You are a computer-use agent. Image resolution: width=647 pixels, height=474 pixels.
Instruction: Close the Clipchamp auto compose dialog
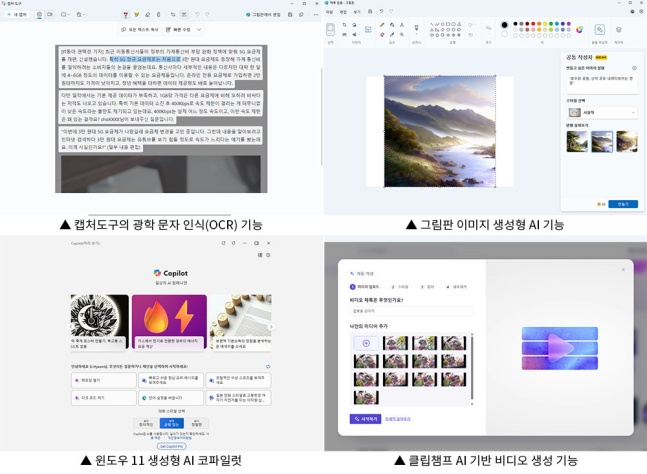click(623, 270)
